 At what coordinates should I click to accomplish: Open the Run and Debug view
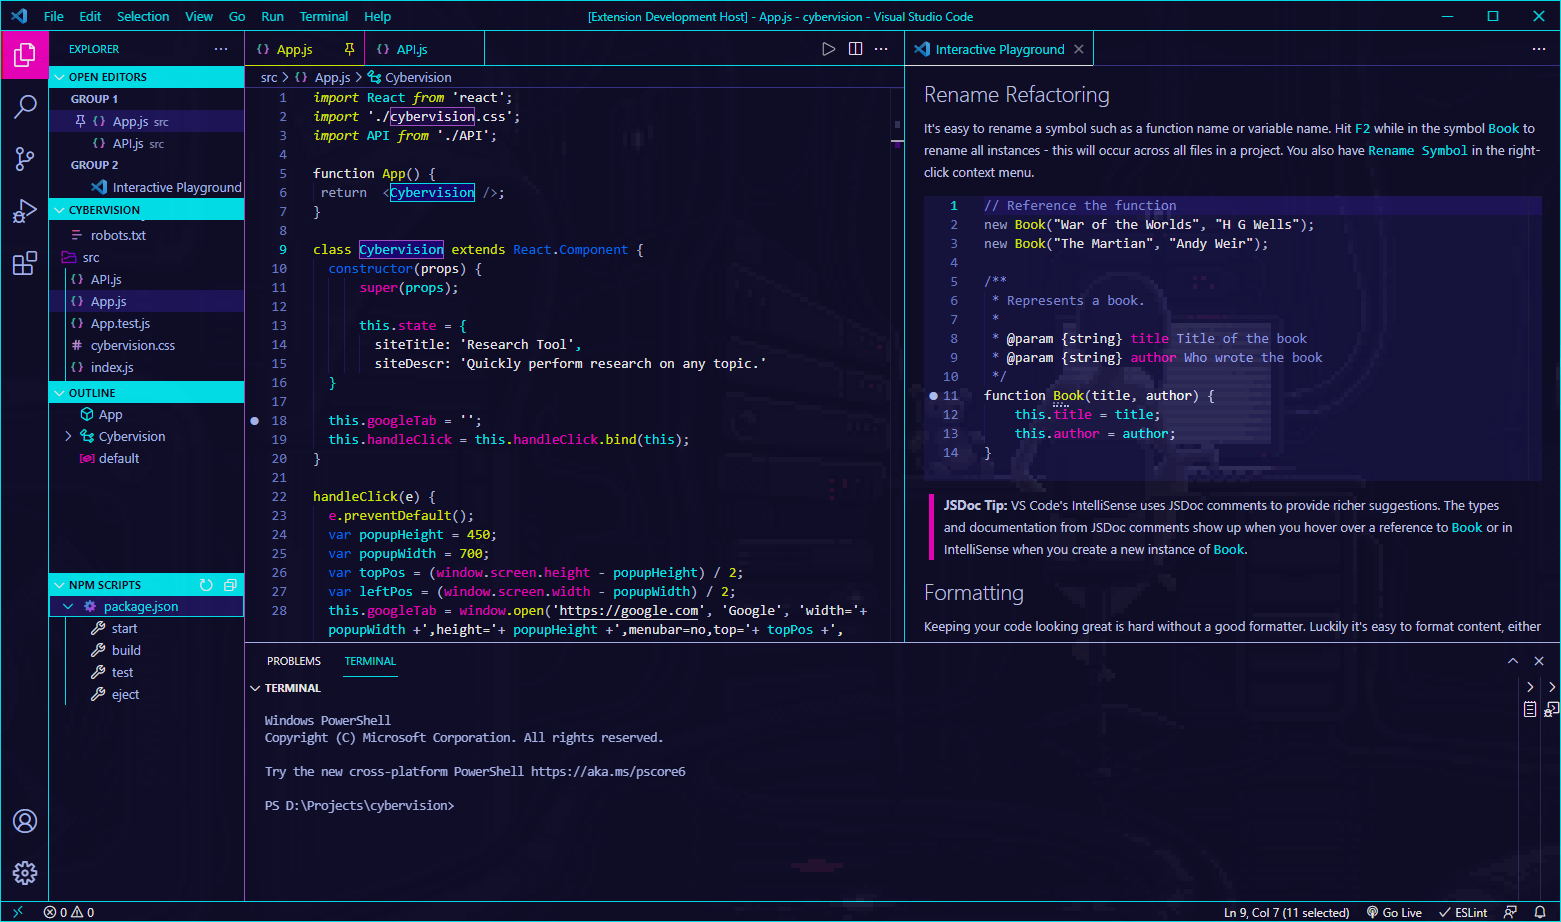[x=25, y=211]
